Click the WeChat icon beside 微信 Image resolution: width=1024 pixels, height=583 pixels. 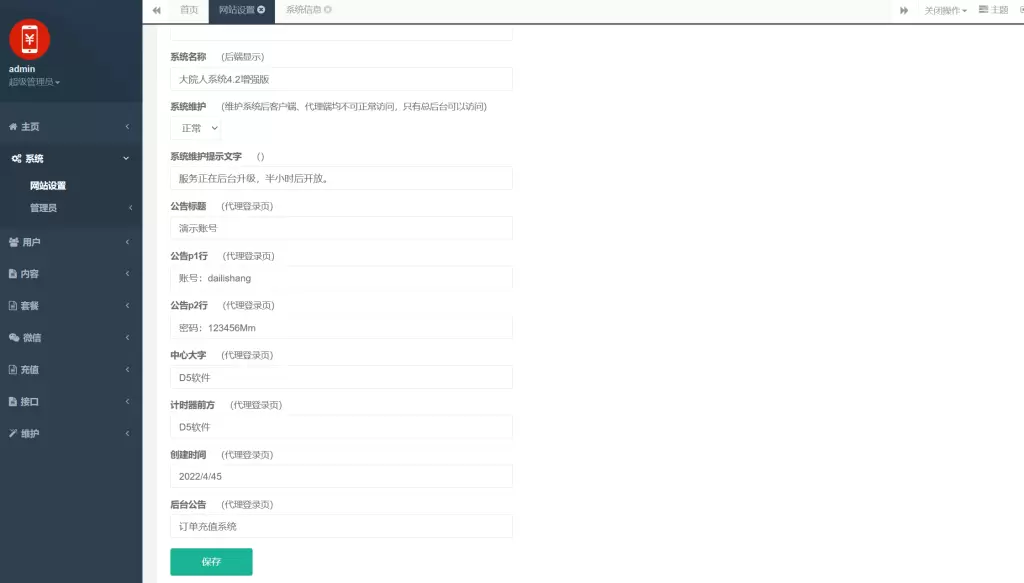pyautogui.click(x=14, y=338)
